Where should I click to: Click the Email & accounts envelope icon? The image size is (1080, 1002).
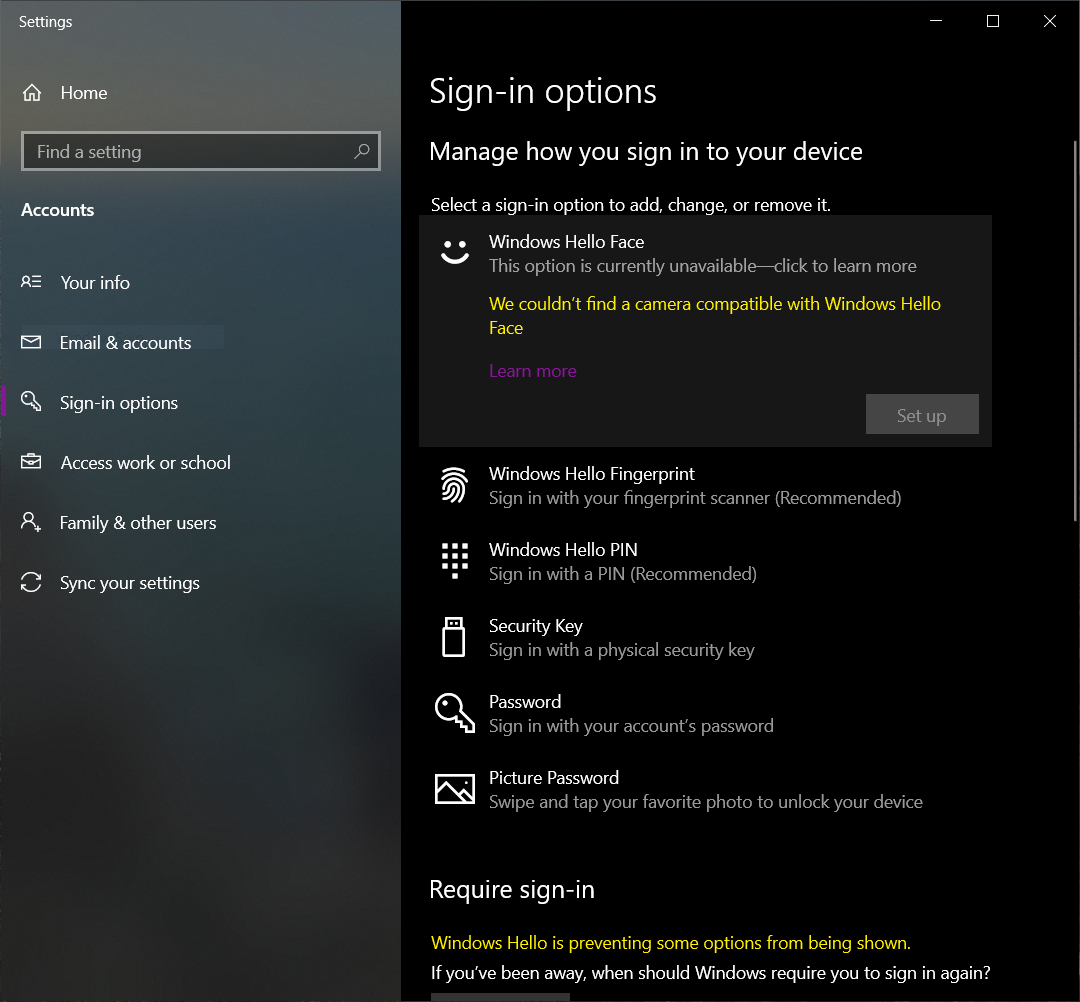31,342
